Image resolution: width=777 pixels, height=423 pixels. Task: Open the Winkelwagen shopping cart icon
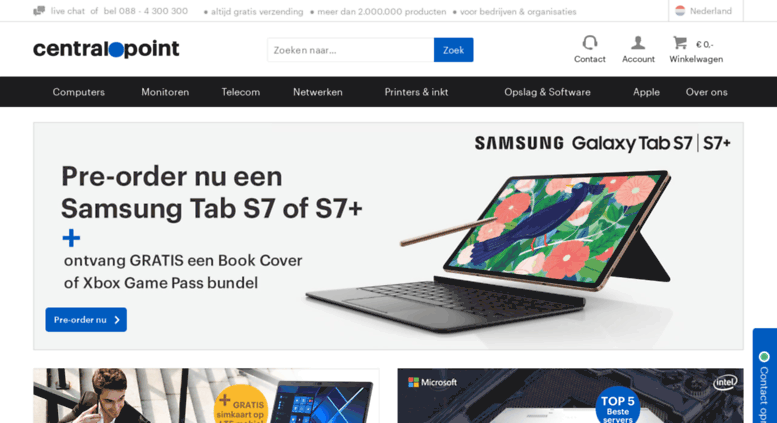680,43
